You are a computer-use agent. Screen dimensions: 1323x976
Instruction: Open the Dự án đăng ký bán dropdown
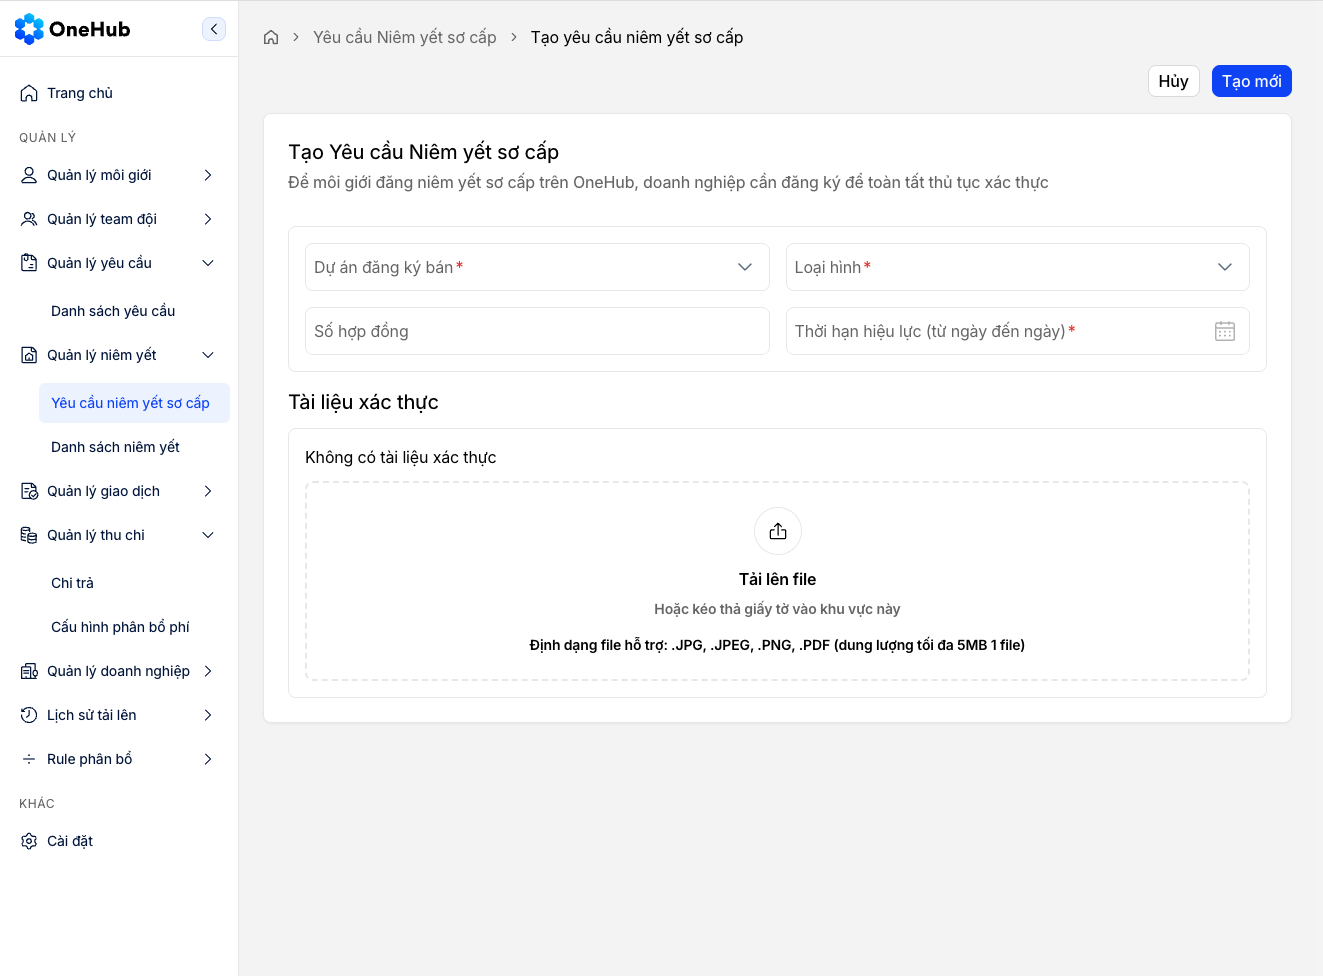point(537,267)
